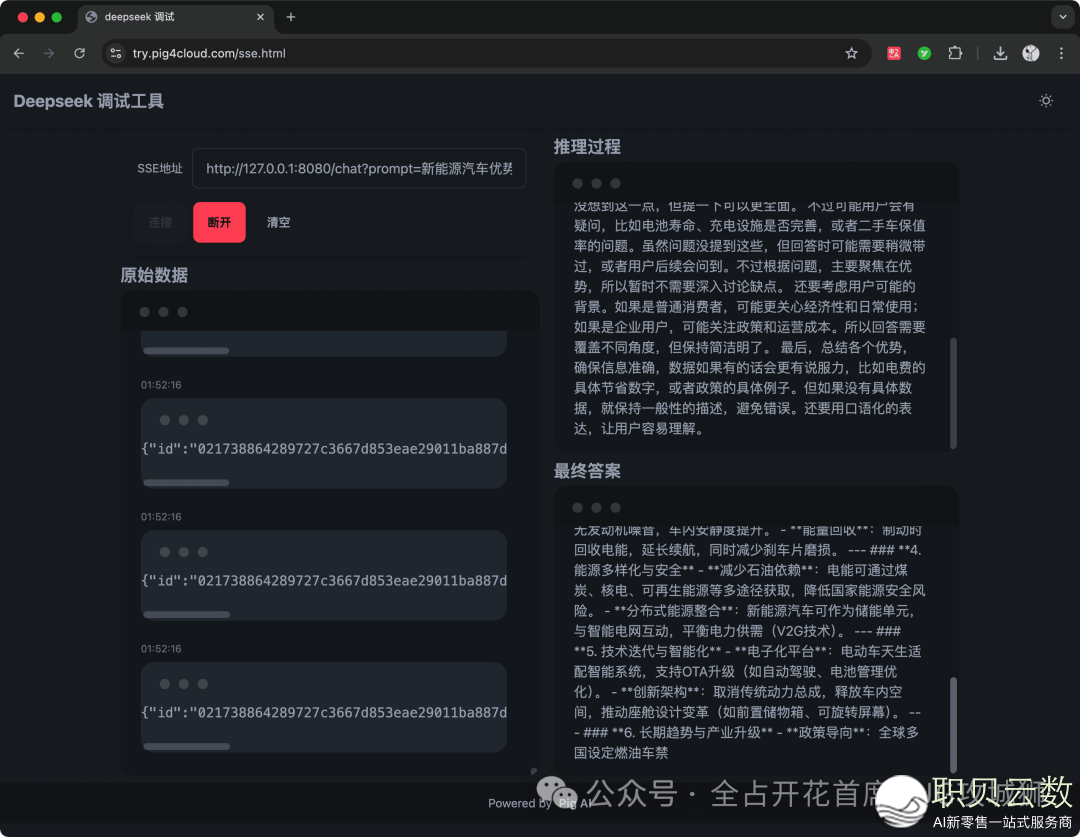Open the Extensions puzzle menu
The height and width of the screenshot is (837, 1080).
955,53
